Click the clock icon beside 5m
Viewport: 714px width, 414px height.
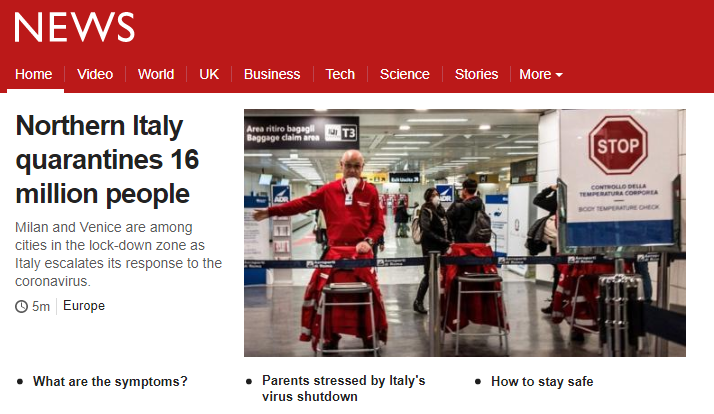21,307
